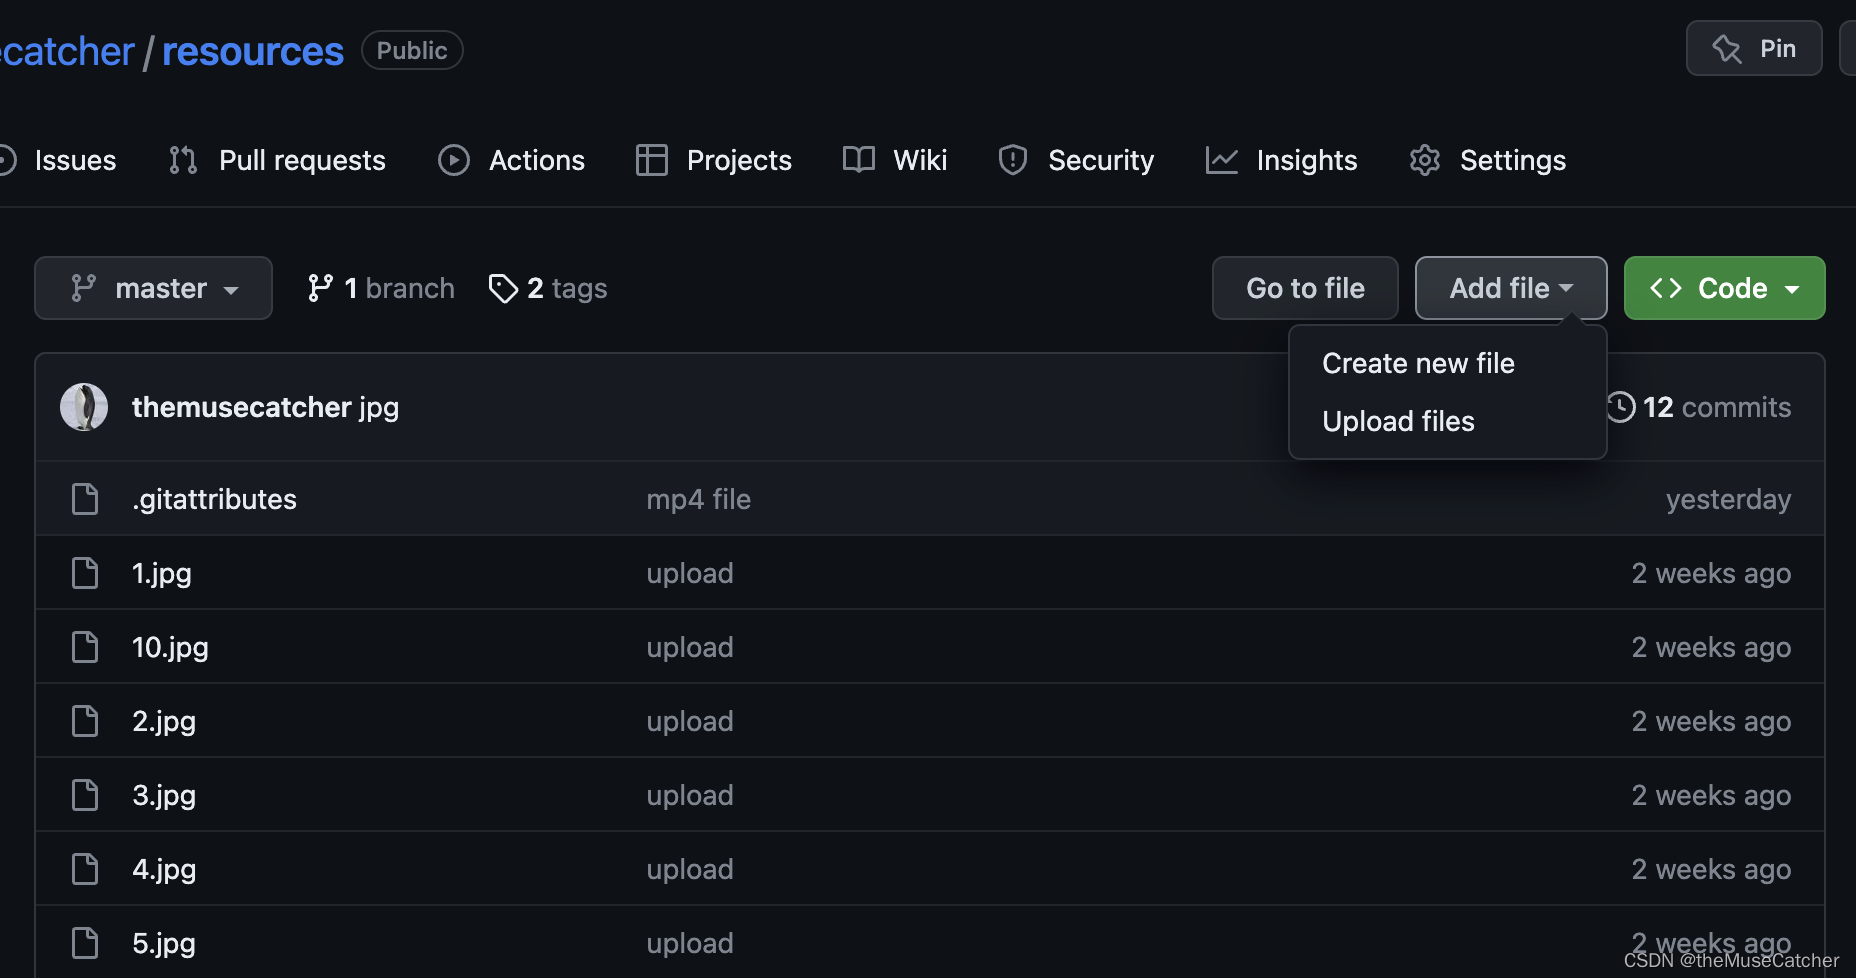
Task: Select Upload files from the menu
Action: (1398, 421)
